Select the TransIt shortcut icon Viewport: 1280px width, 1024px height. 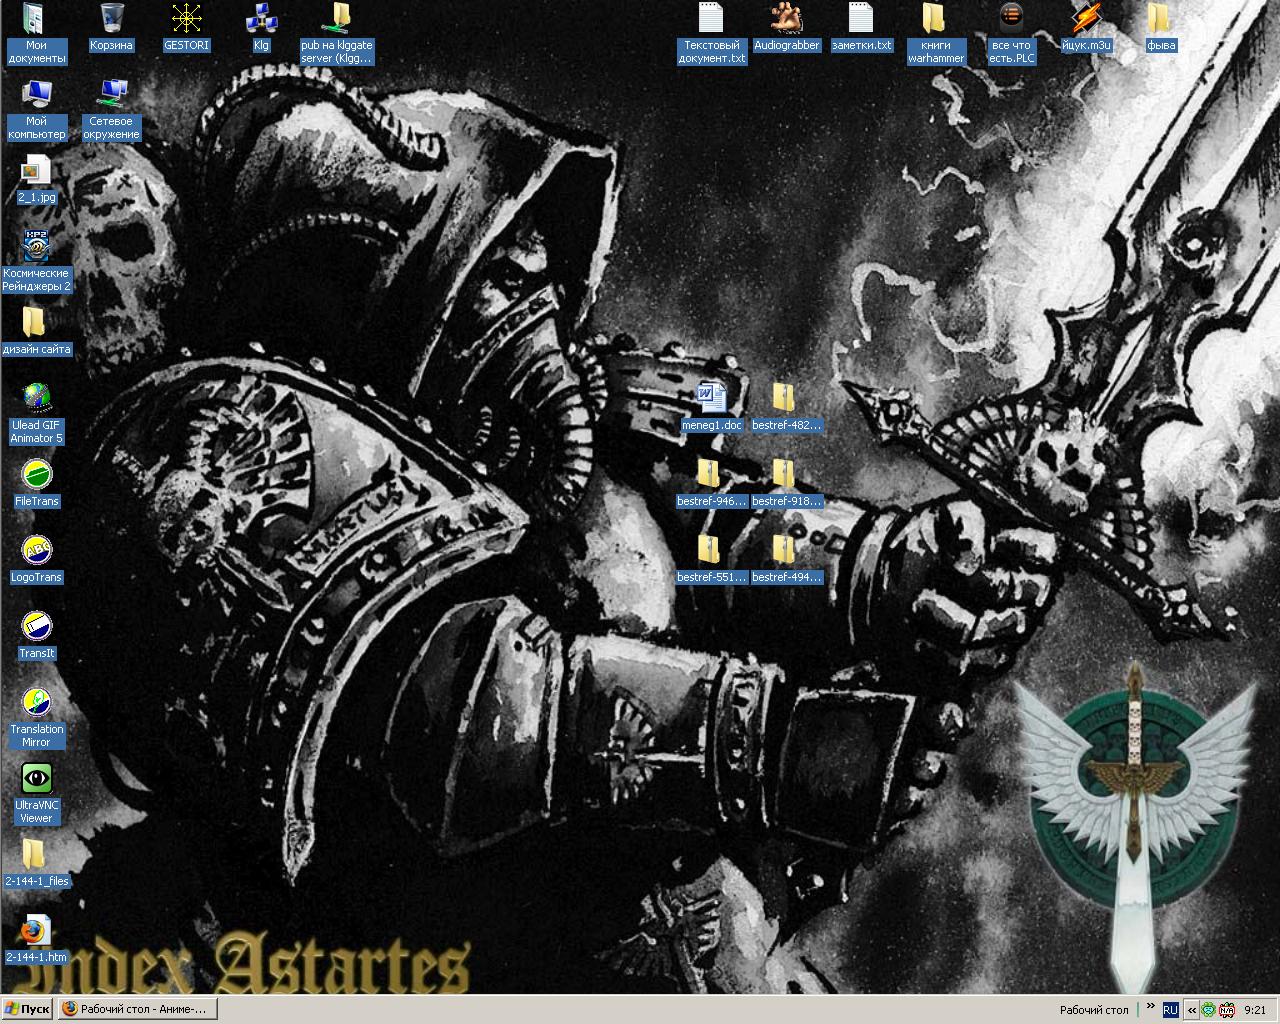(36, 636)
